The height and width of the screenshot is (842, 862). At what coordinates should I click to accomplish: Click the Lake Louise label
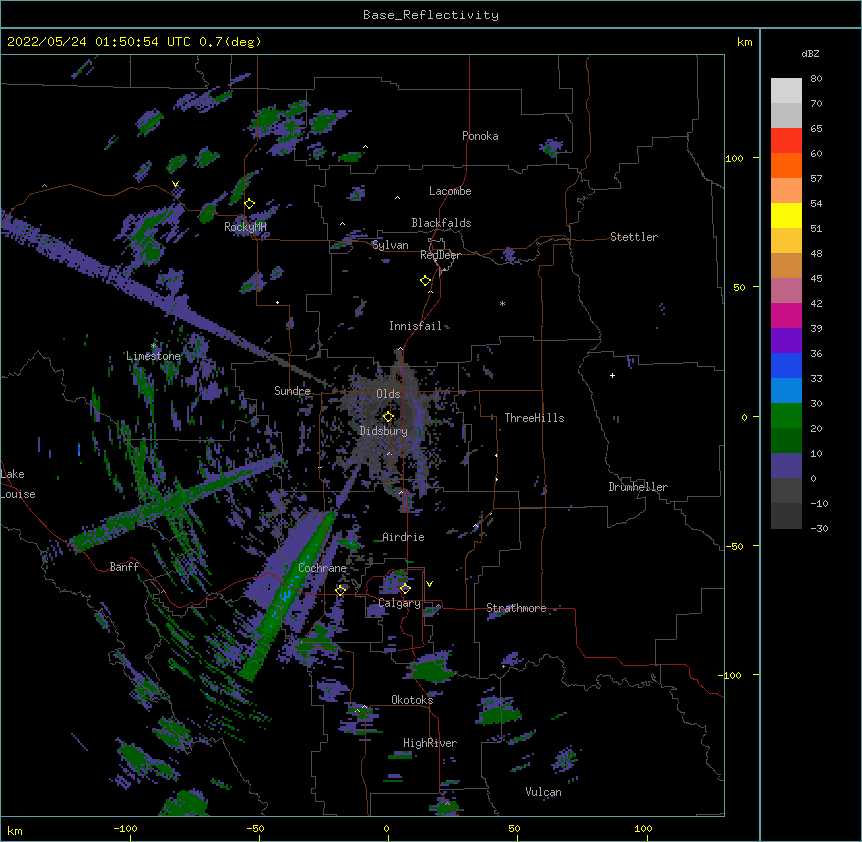tap(18, 484)
